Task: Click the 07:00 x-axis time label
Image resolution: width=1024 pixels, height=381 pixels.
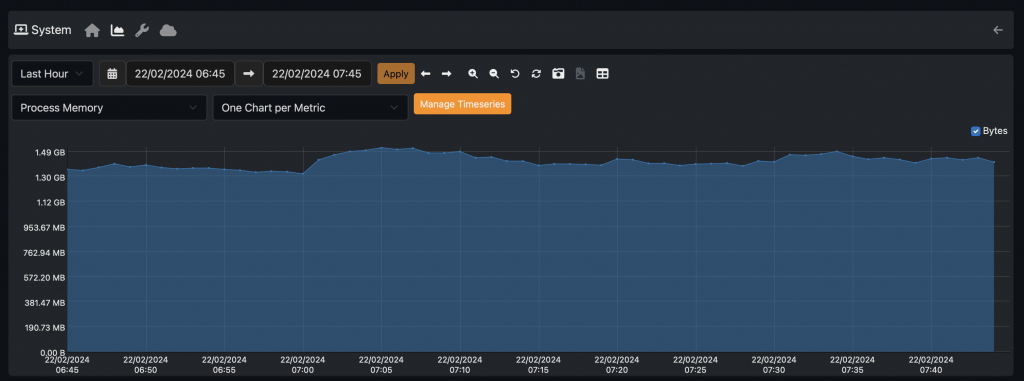Action: [x=303, y=365]
